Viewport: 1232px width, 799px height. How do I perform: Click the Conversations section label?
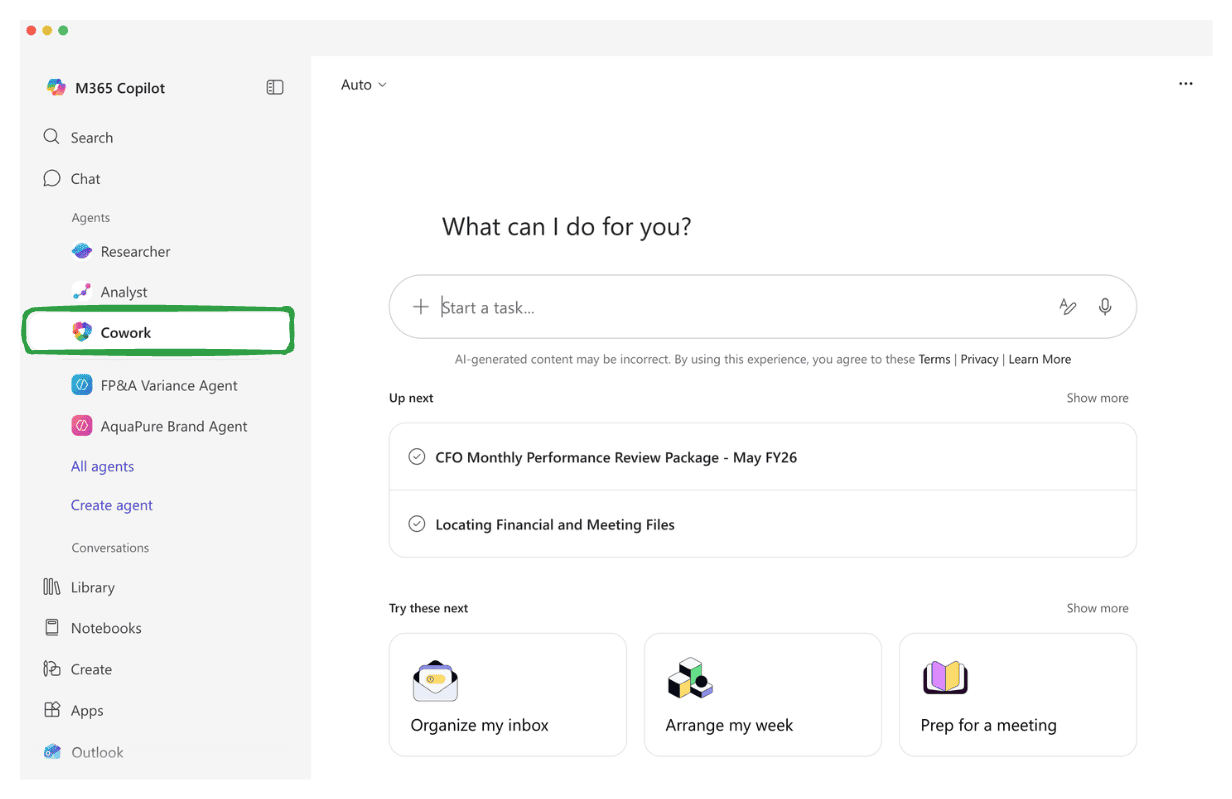(x=110, y=548)
